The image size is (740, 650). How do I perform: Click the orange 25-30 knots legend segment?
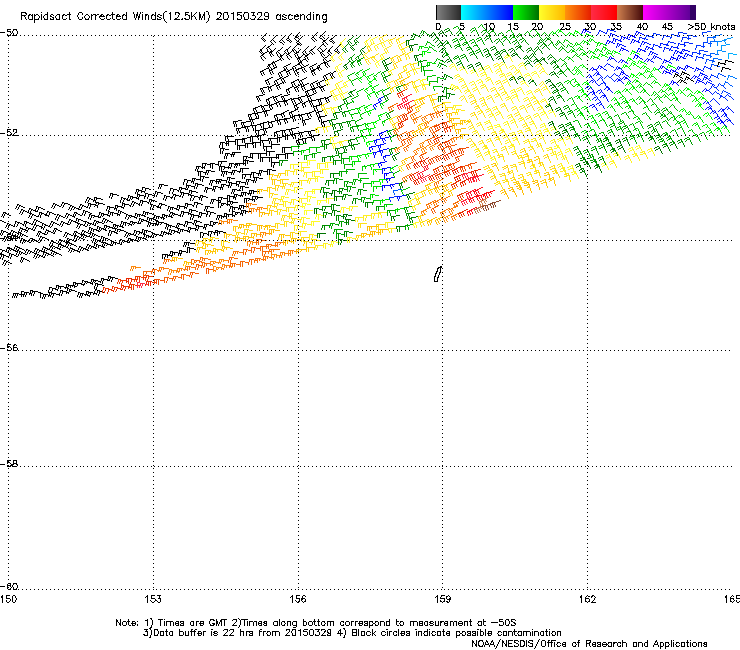[x=578, y=12]
